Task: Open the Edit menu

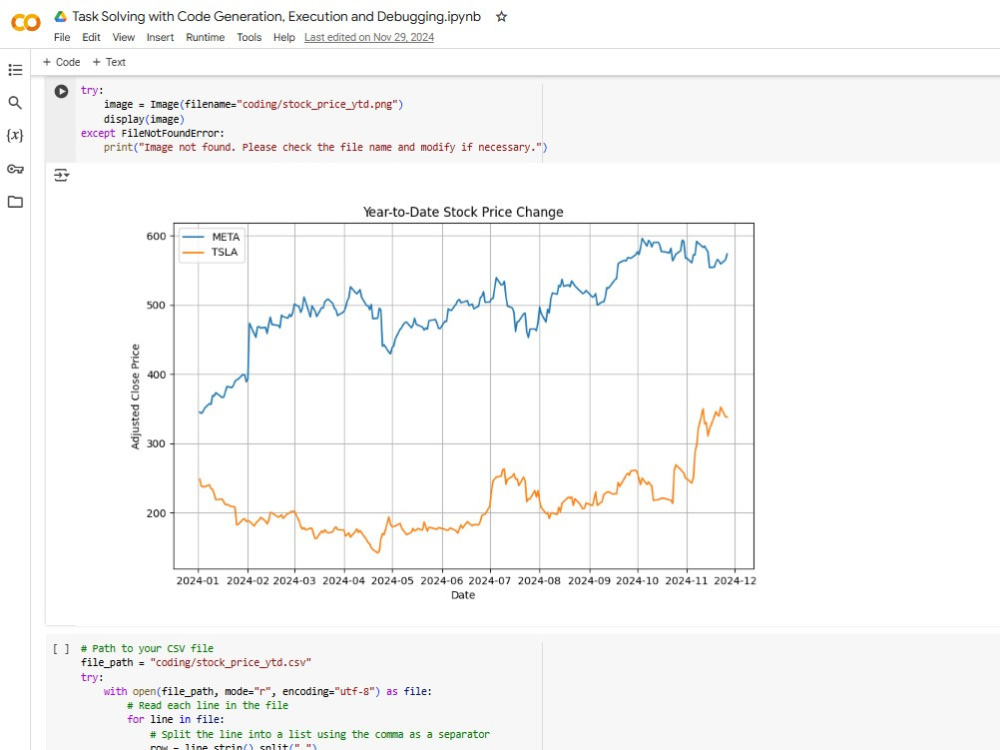Action: (91, 37)
